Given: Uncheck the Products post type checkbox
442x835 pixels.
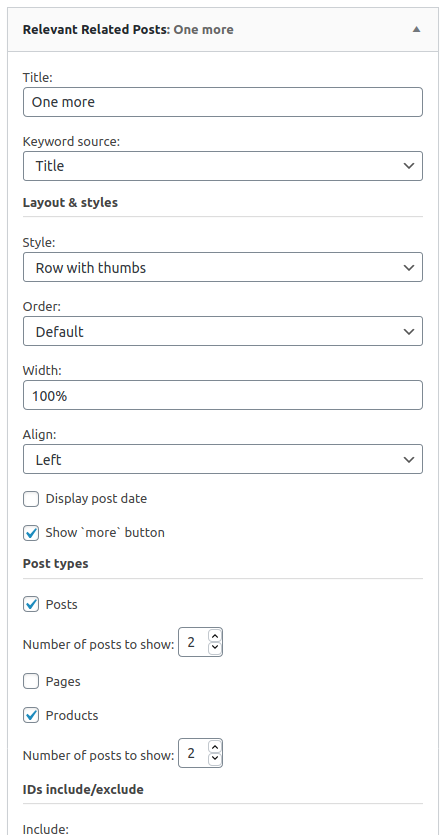Looking at the screenshot, I should click(31, 715).
